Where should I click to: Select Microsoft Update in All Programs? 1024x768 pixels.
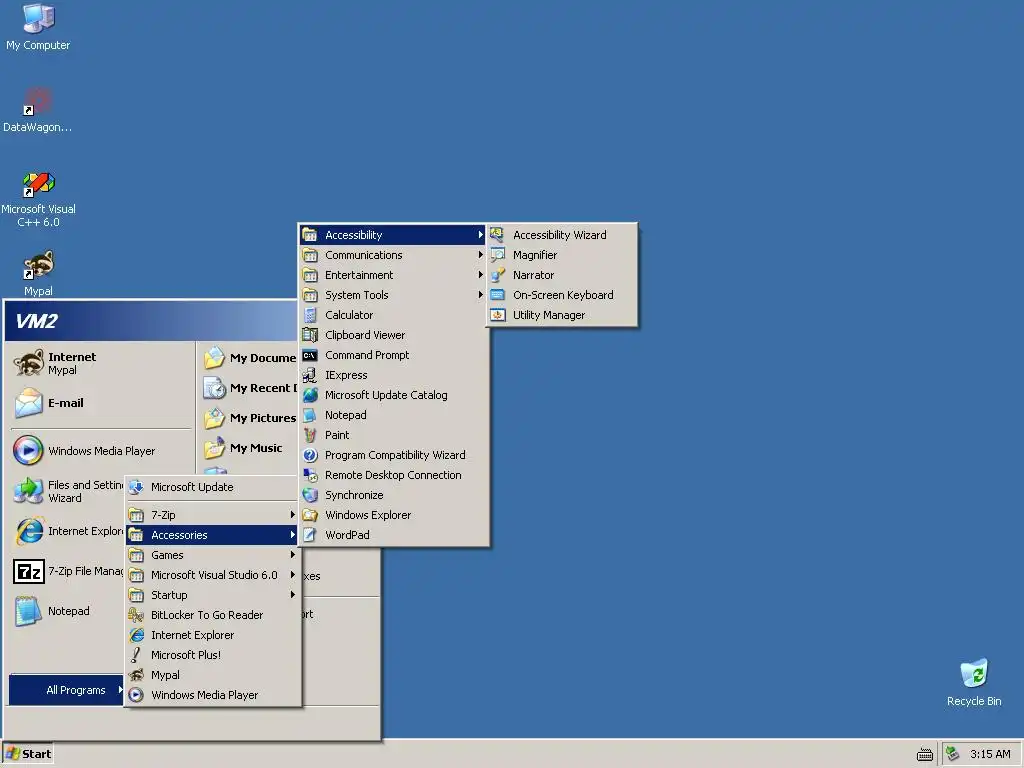tap(213, 487)
